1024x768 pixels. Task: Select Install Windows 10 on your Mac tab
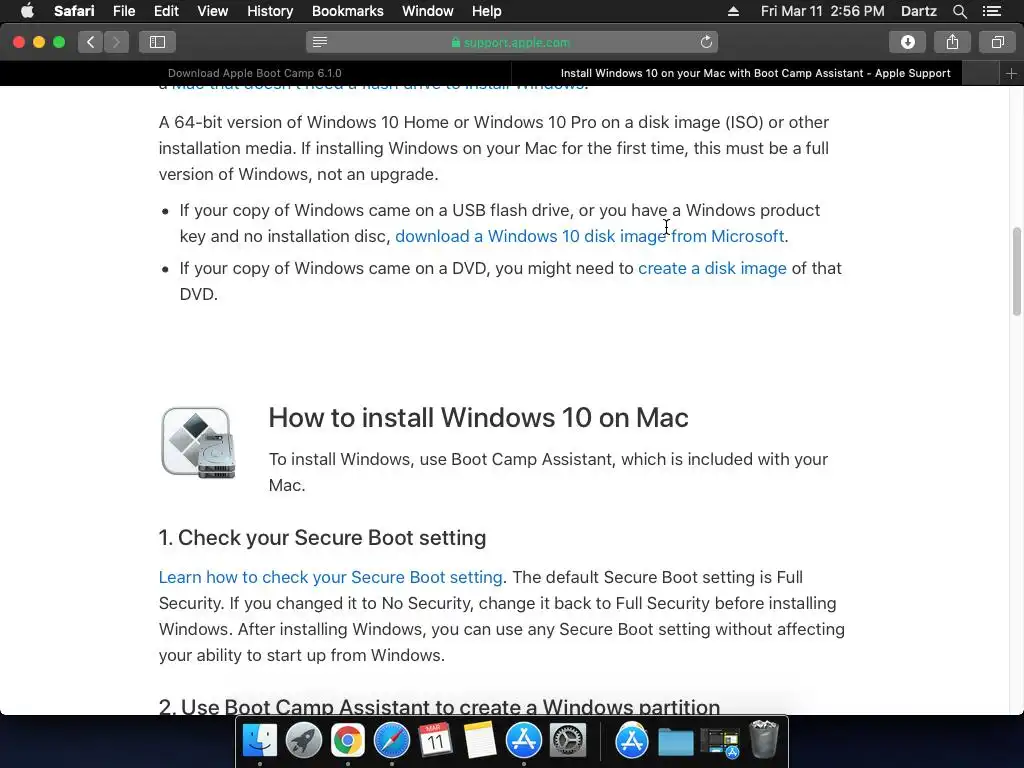(x=755, y=73)
